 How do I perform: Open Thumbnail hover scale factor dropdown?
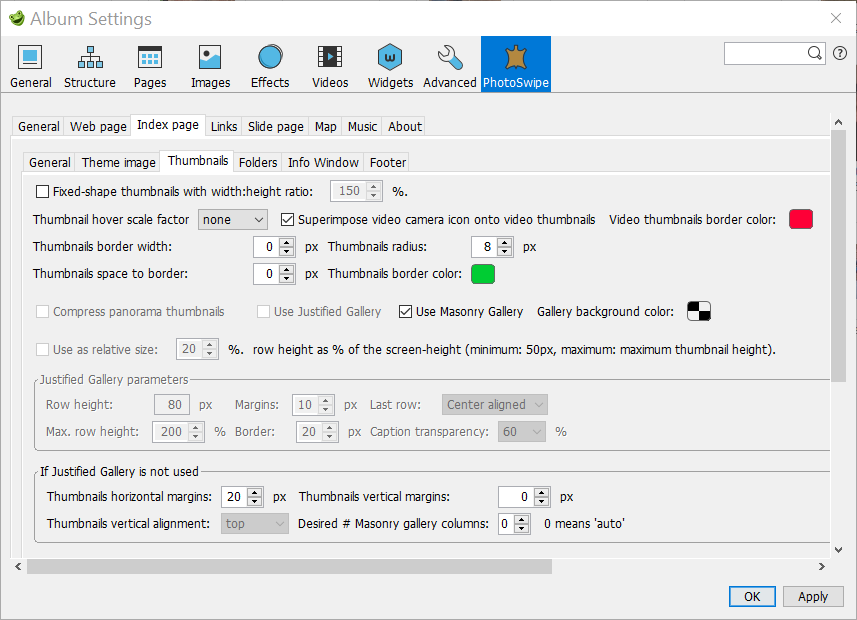[232, 219]
